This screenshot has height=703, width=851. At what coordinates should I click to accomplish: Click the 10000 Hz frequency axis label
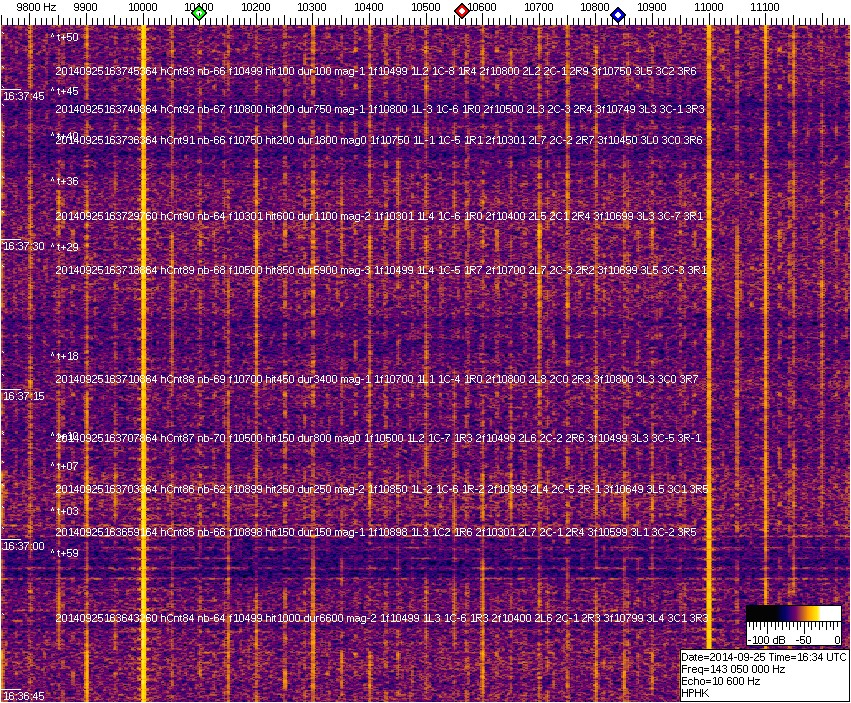point(143,6)
